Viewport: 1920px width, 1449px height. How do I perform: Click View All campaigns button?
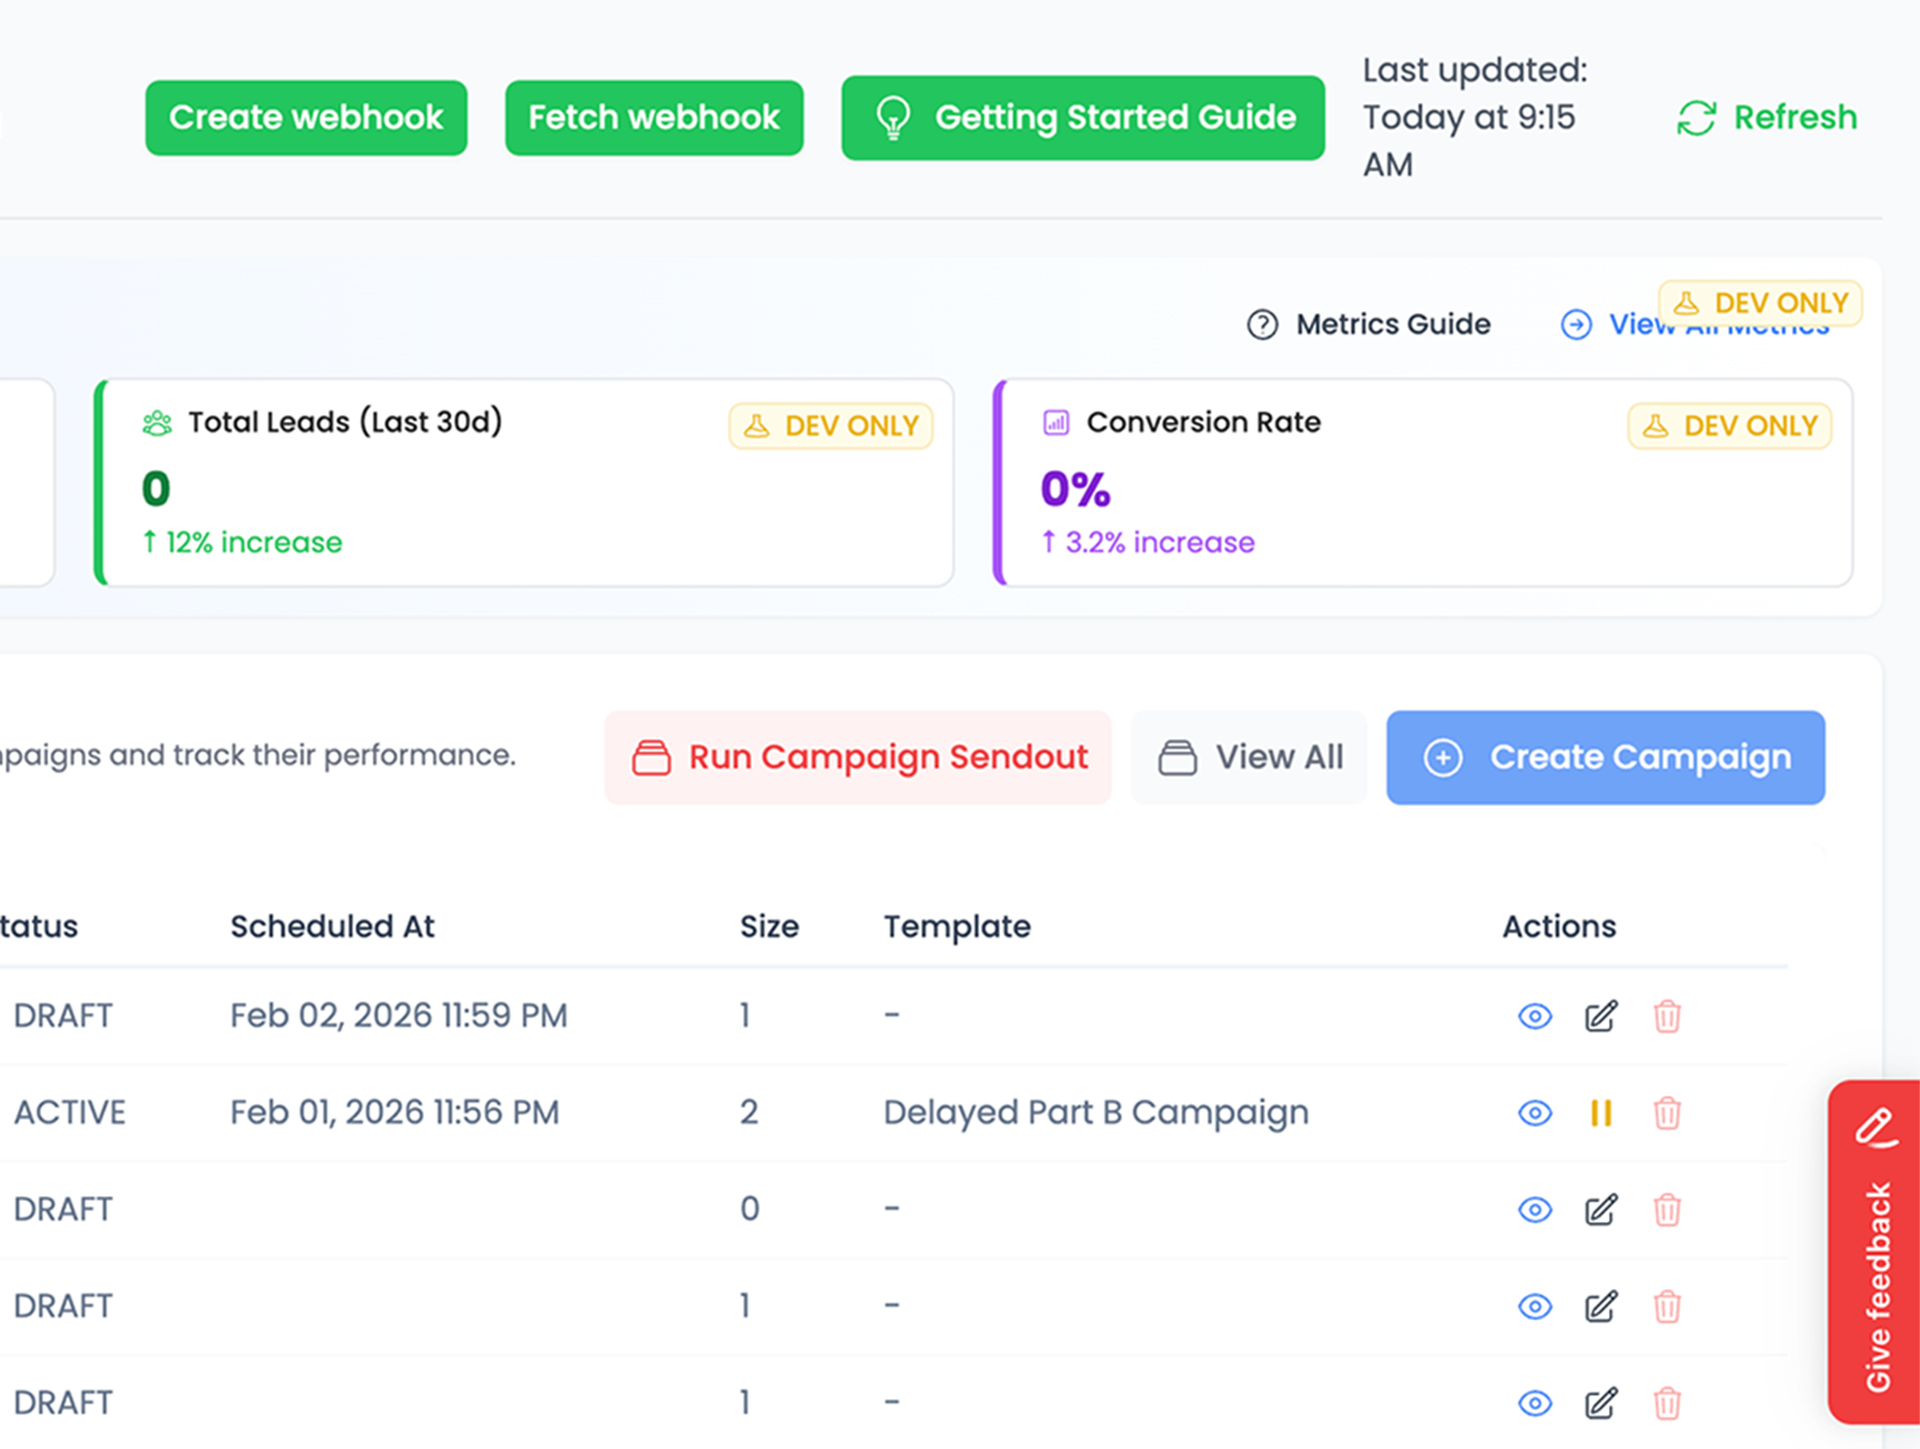(1249, 757)
